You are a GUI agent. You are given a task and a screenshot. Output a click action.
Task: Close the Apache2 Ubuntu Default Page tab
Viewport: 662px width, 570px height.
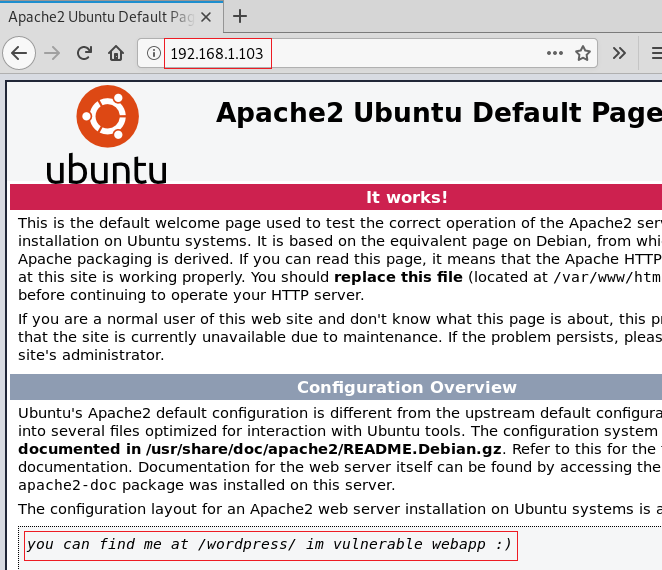(x=206, y=17)
